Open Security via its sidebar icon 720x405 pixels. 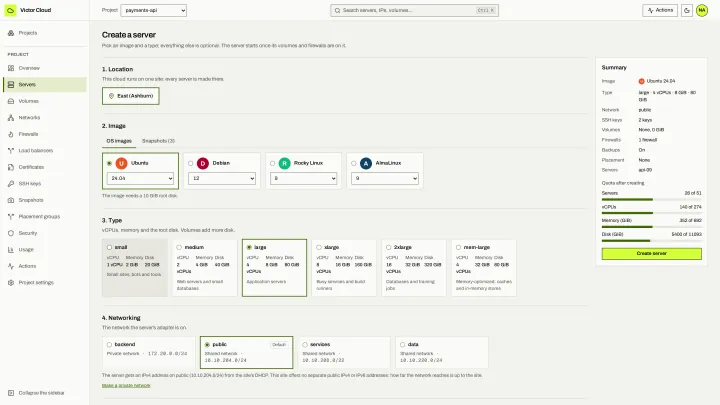pos(11,233)
